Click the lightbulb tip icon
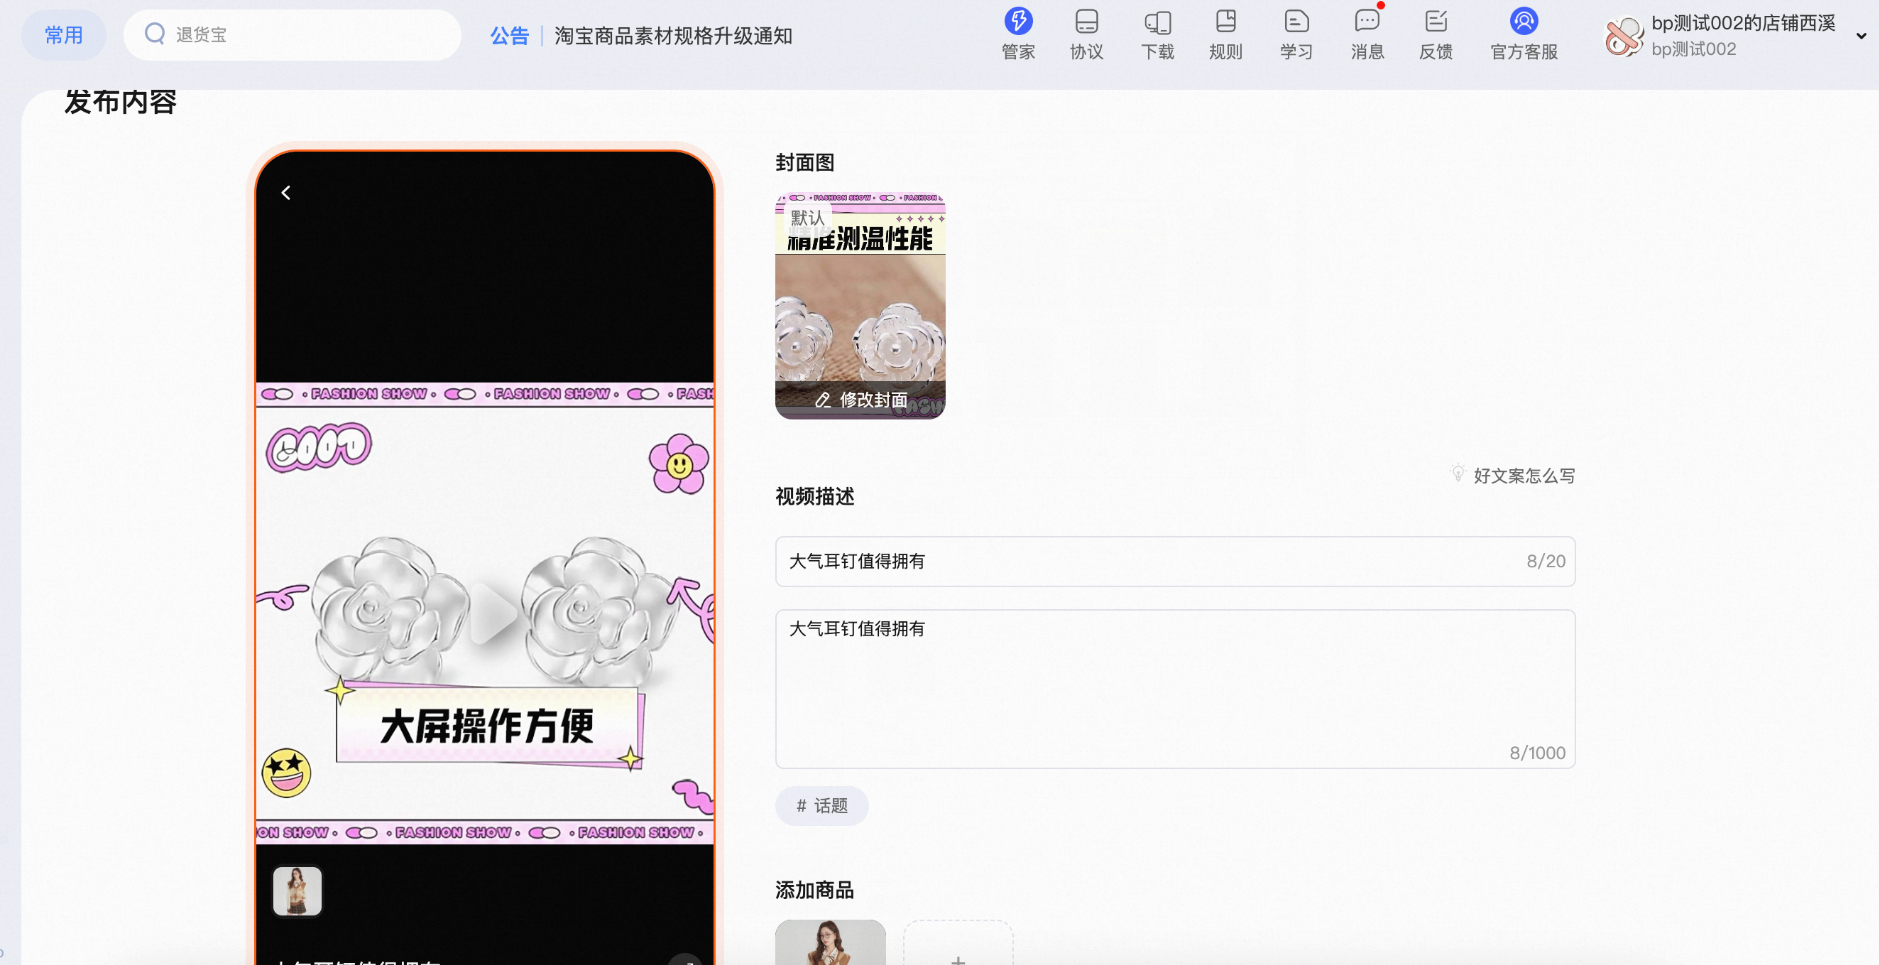This screenshot has width=1879, height=965. tap(1458, 473)
